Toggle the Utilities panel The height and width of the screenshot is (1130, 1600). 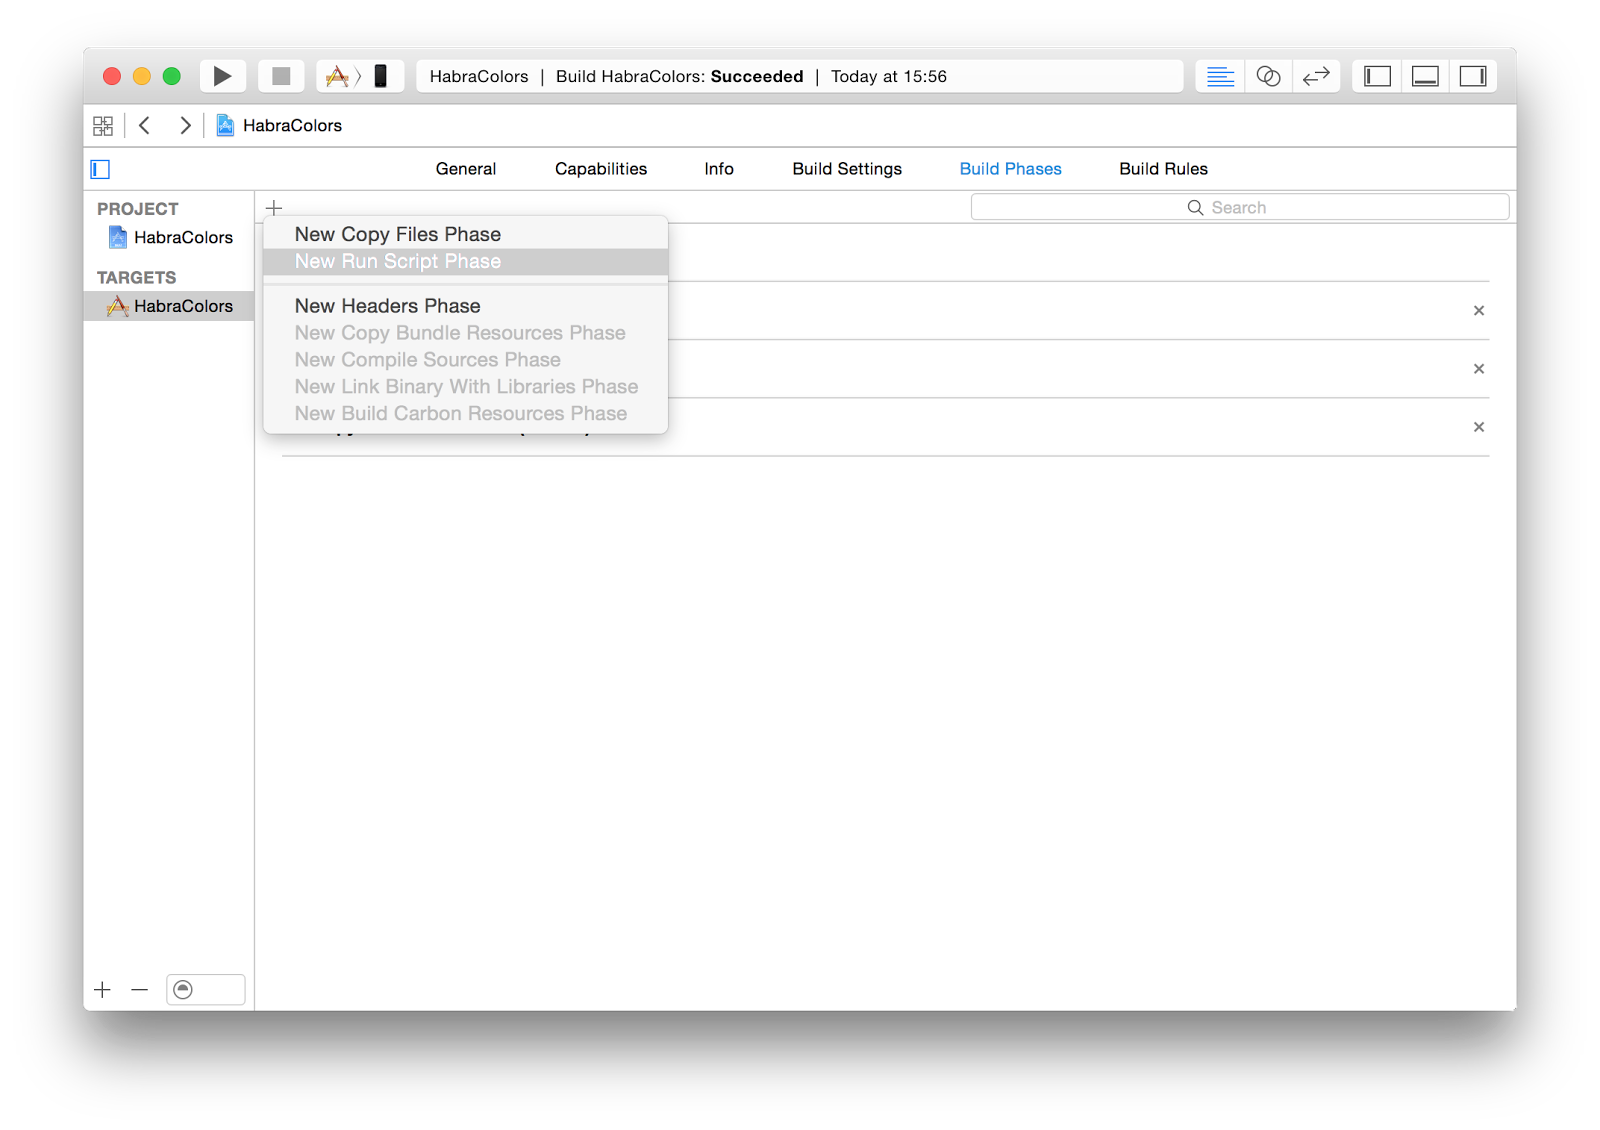pyautogui.click(x=1473, y=76)
